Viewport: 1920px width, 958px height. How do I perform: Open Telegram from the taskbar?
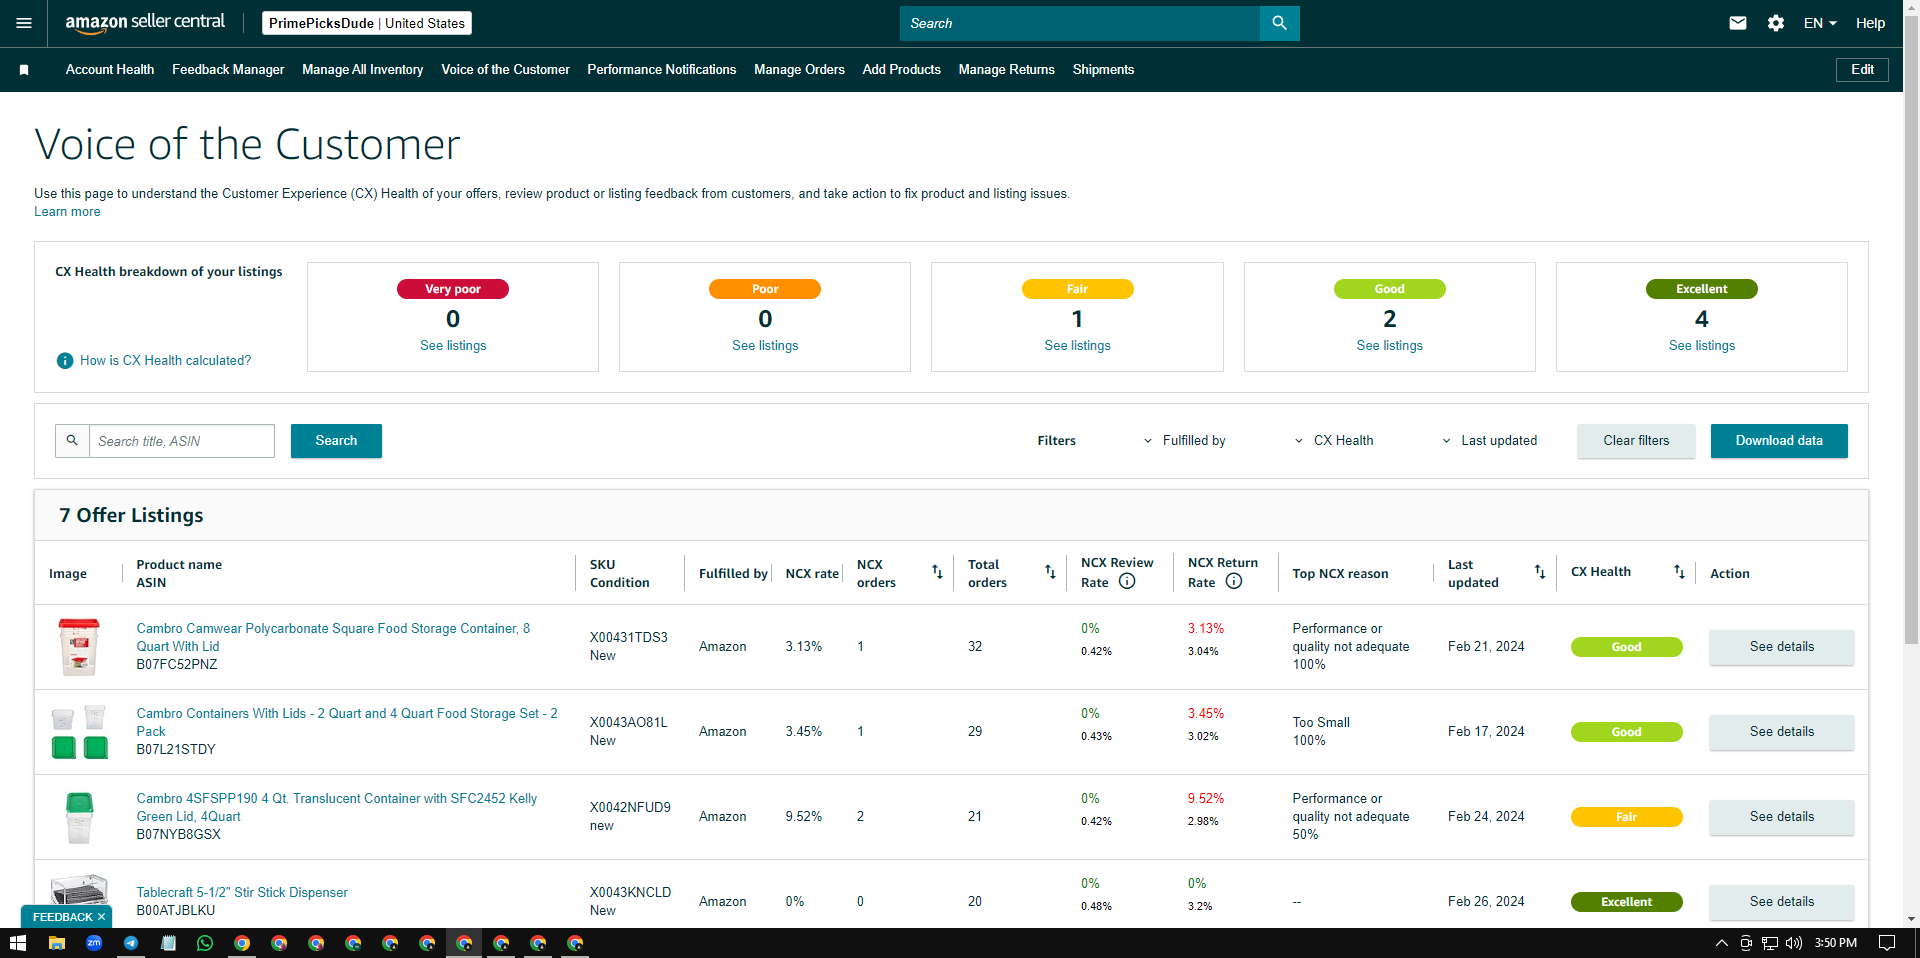coord(131,943)
